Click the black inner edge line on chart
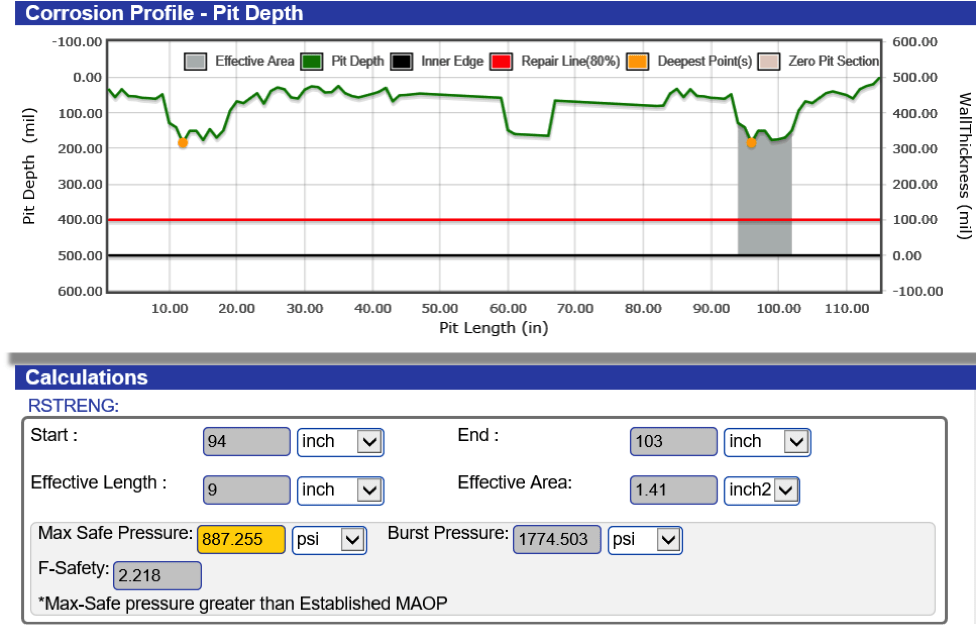 point(493,255)
